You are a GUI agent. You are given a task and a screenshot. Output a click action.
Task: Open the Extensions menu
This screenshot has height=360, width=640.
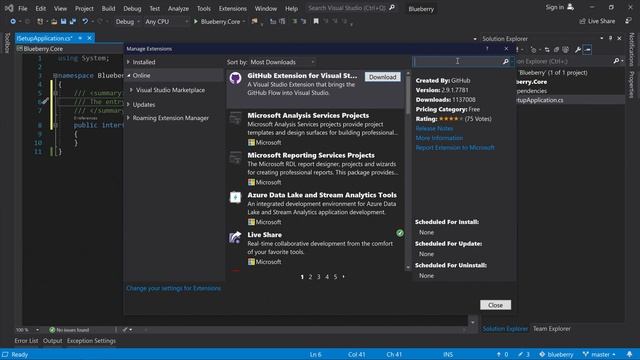click(x=232, y=8)
